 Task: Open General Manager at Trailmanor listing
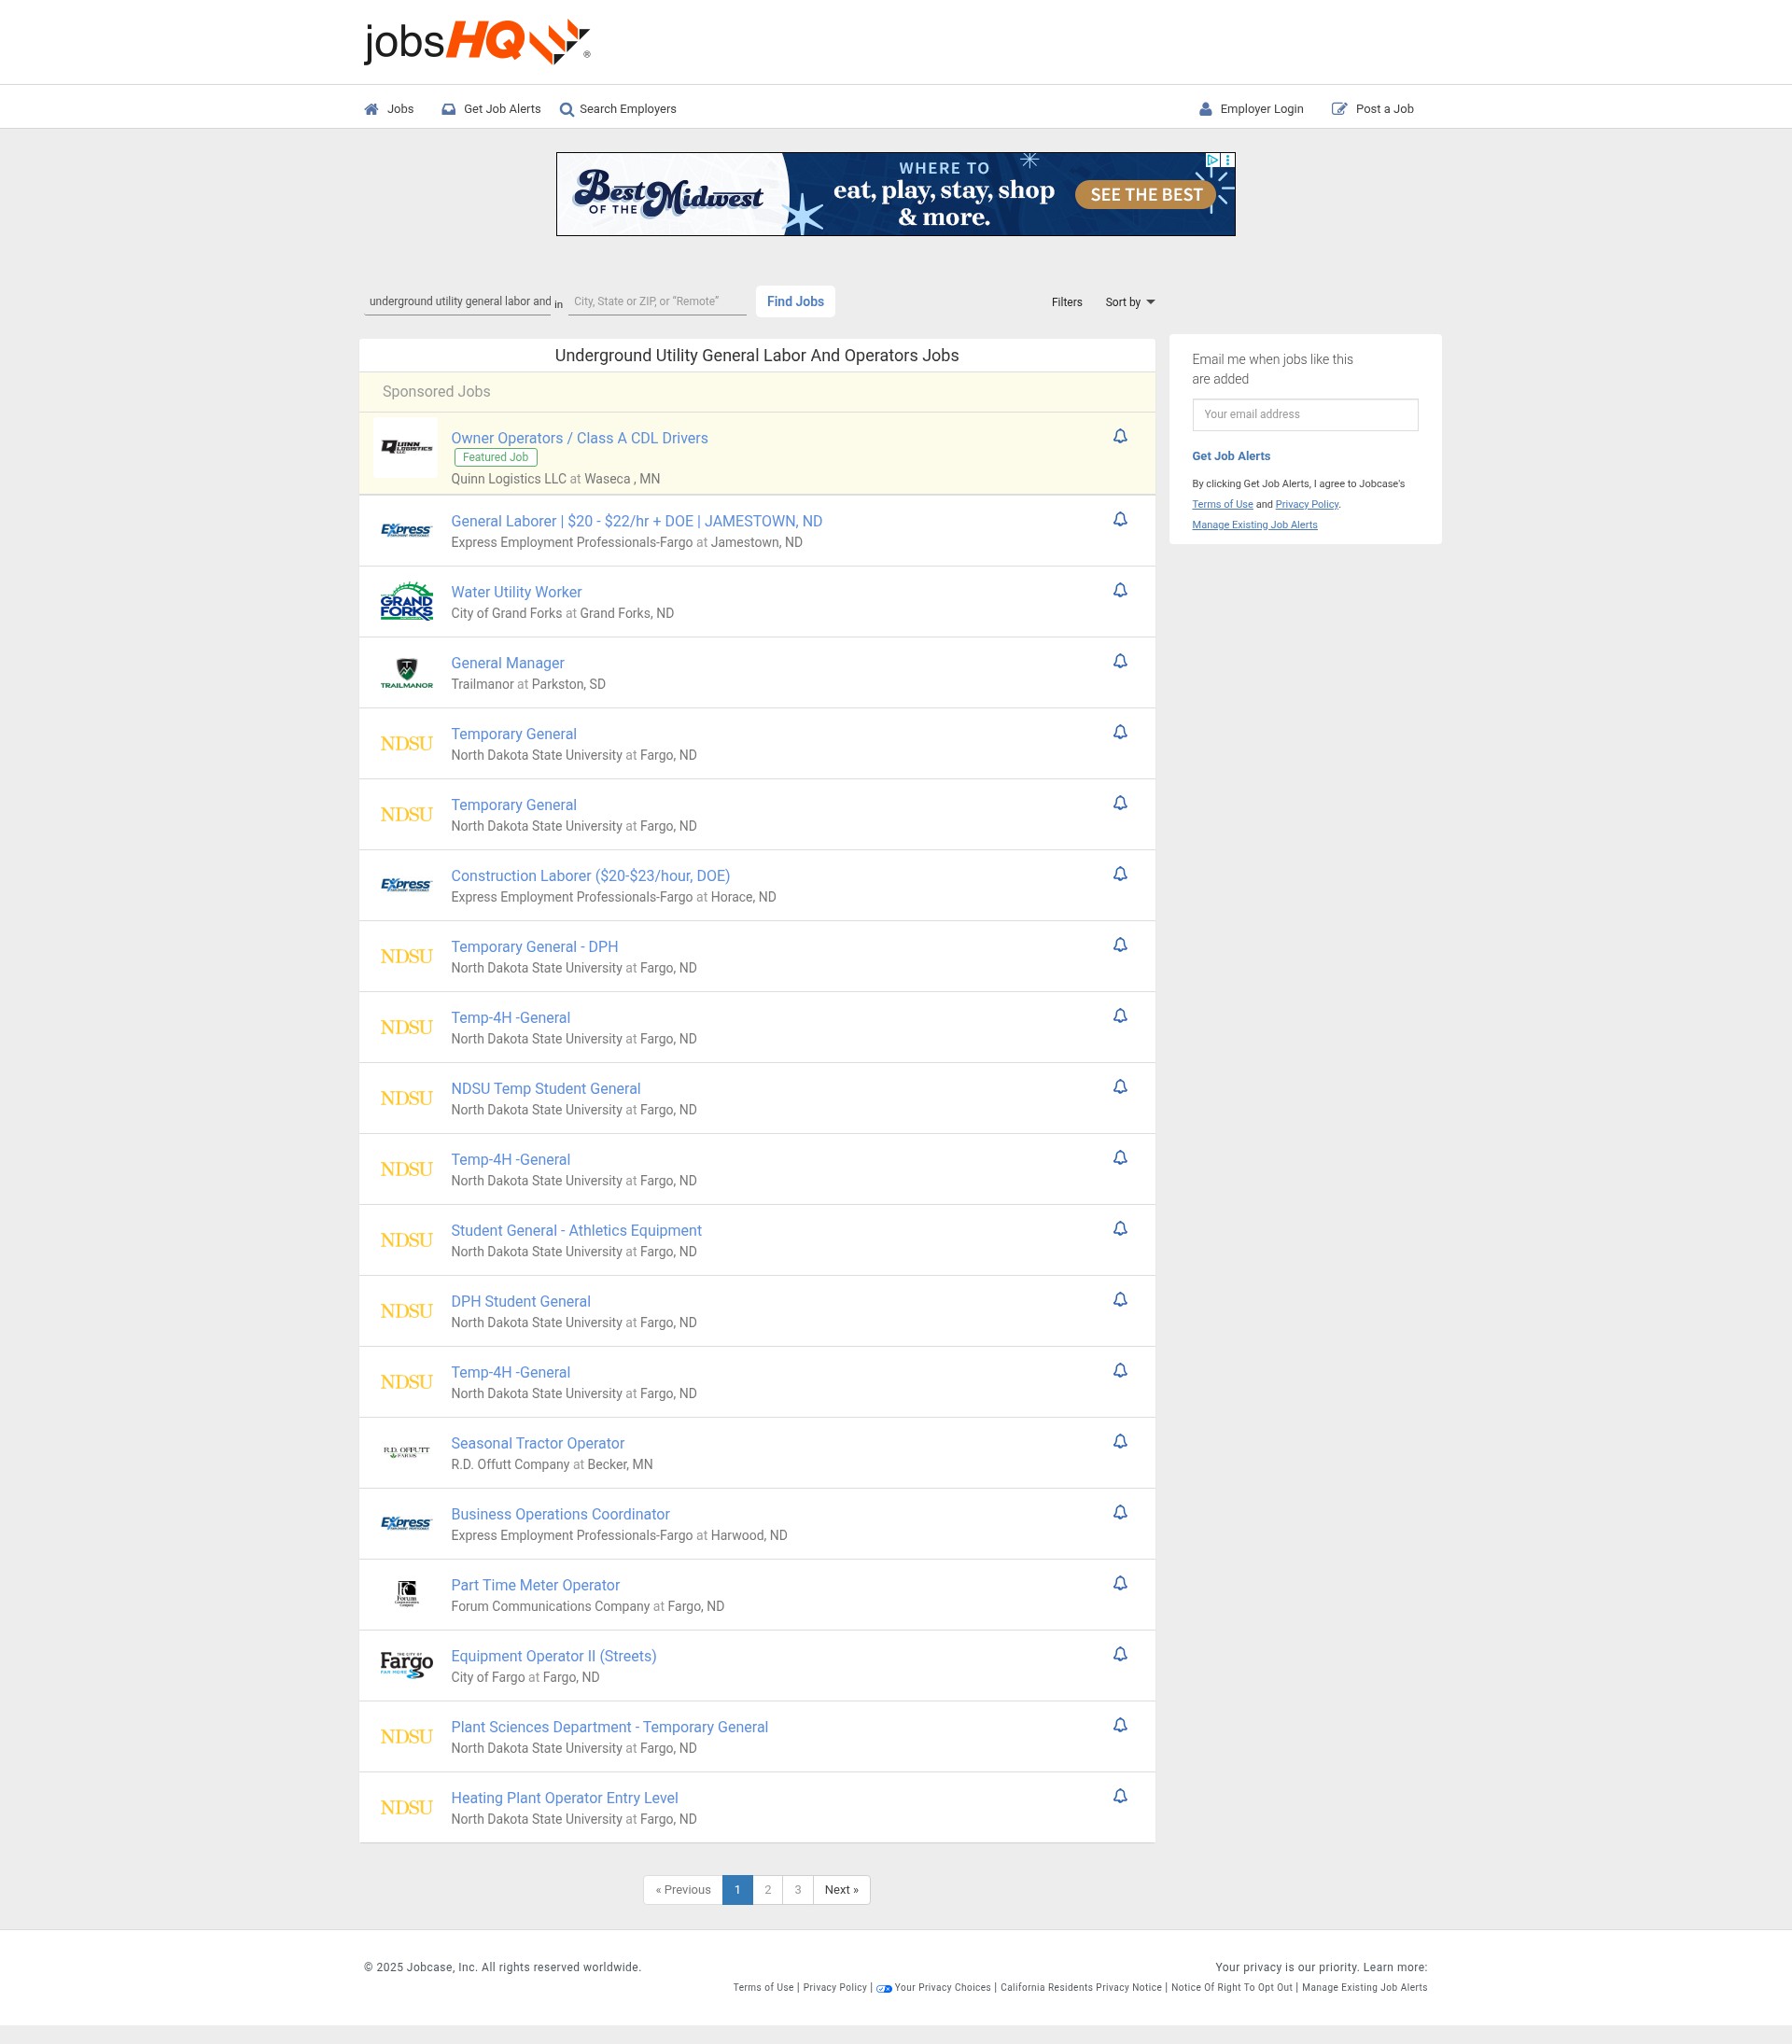[507, 663]
